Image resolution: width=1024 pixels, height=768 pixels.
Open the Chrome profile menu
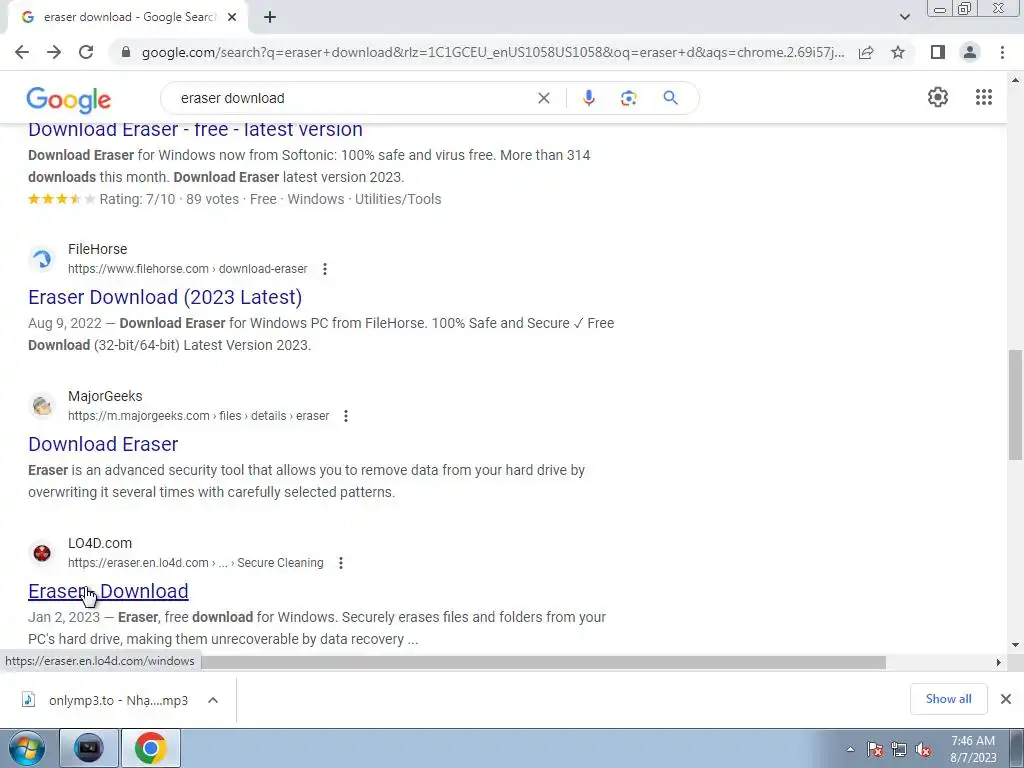(x=970, y=52)
